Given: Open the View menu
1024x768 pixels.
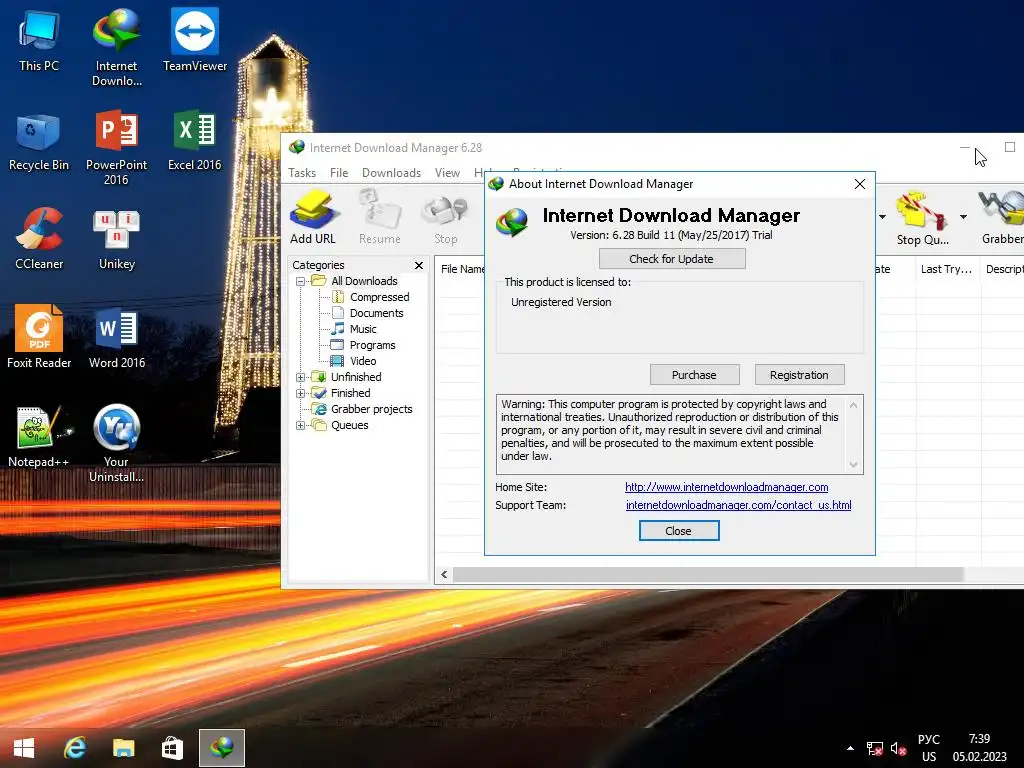Looking at the screenshot, I should (x=447, y=173).
